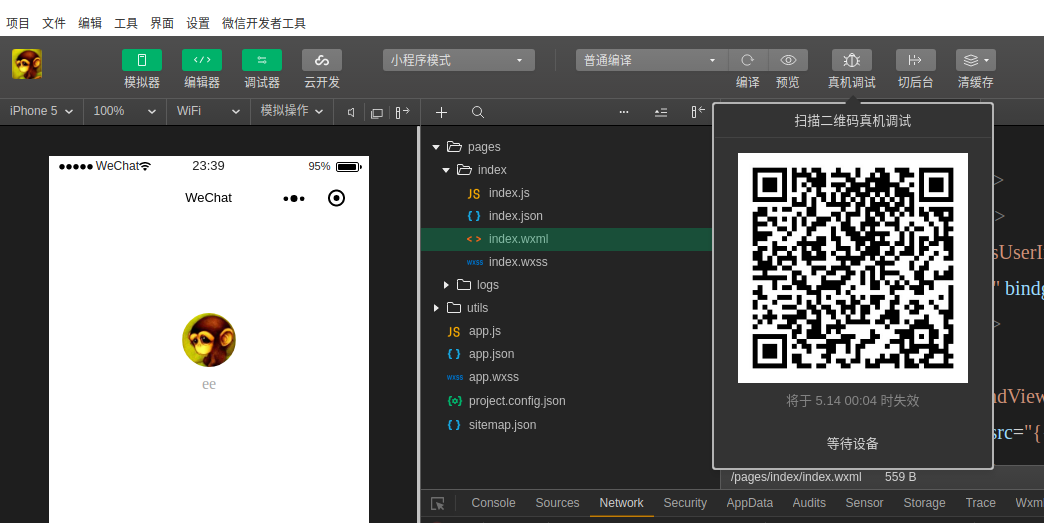Click the 等待设备 waiting text in popup
The height and width of the screenshot is (523, 1044).
[853, 444]
